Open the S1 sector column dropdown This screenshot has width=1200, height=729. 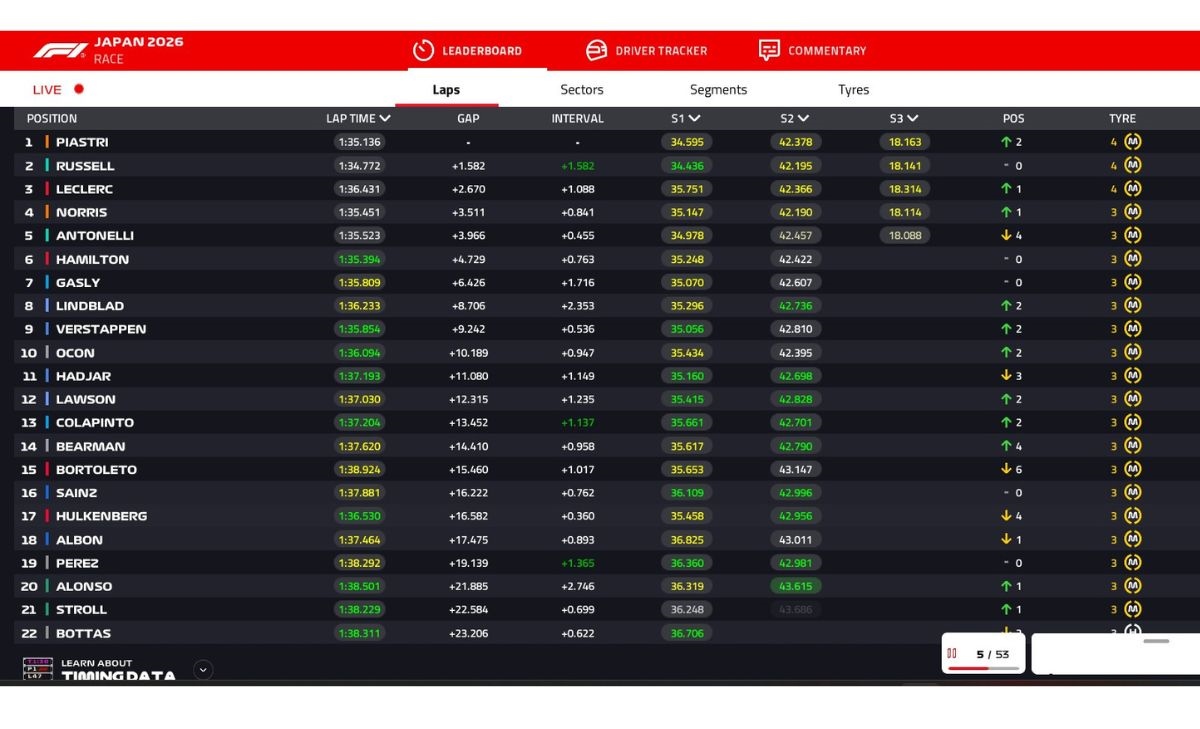pos(694,119)
